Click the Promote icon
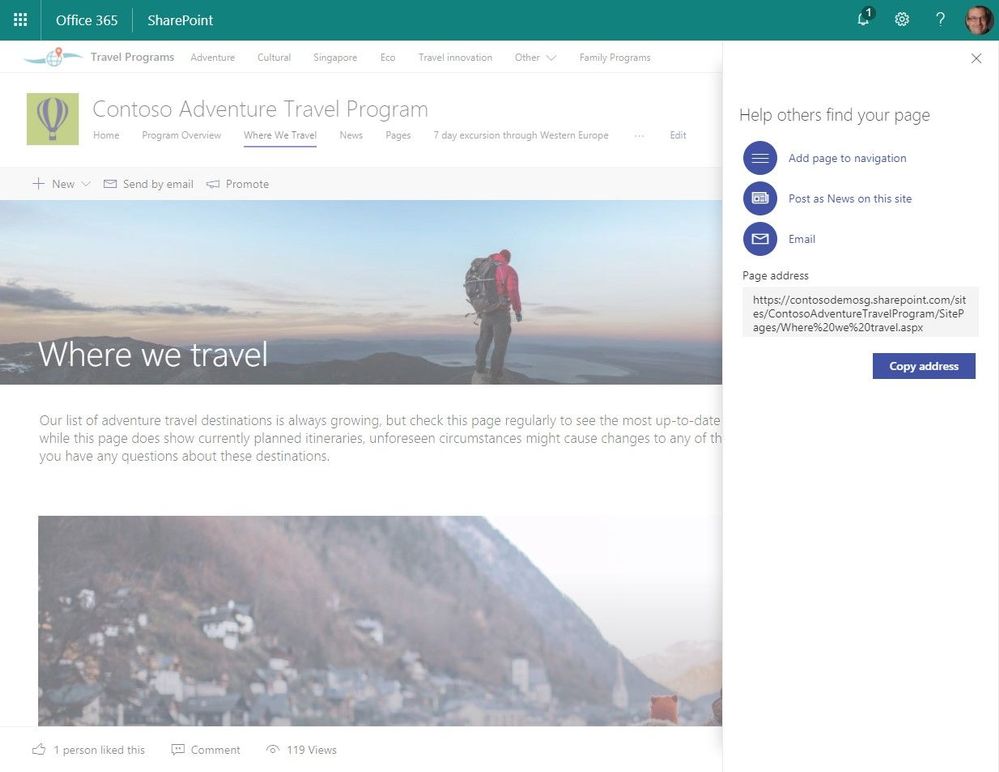This screenshot has width=999, height=772. [x=213, y=183]
